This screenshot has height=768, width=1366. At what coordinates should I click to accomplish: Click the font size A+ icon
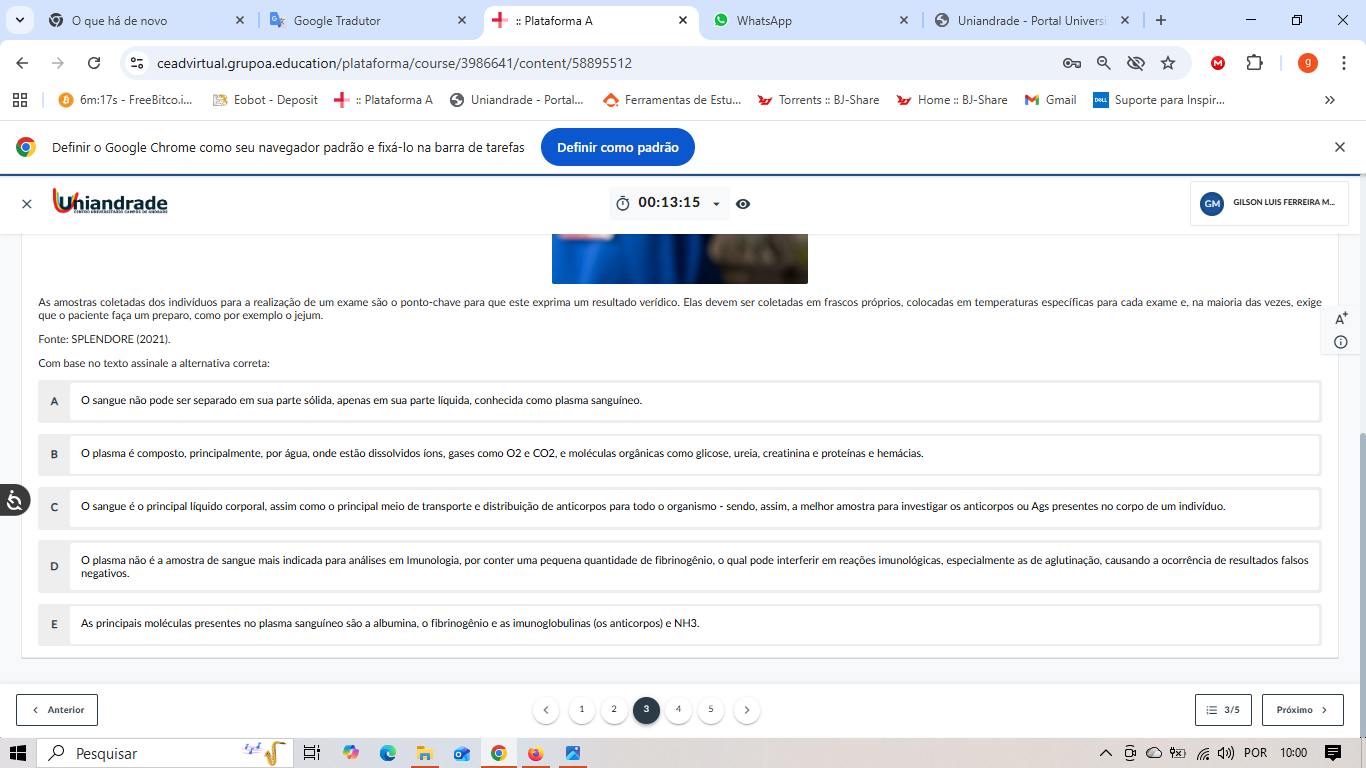(1341, 318)
